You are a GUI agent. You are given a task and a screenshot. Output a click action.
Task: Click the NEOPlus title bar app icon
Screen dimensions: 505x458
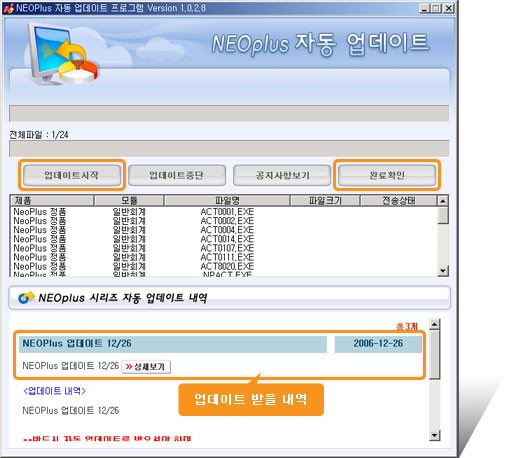[9, 8]
